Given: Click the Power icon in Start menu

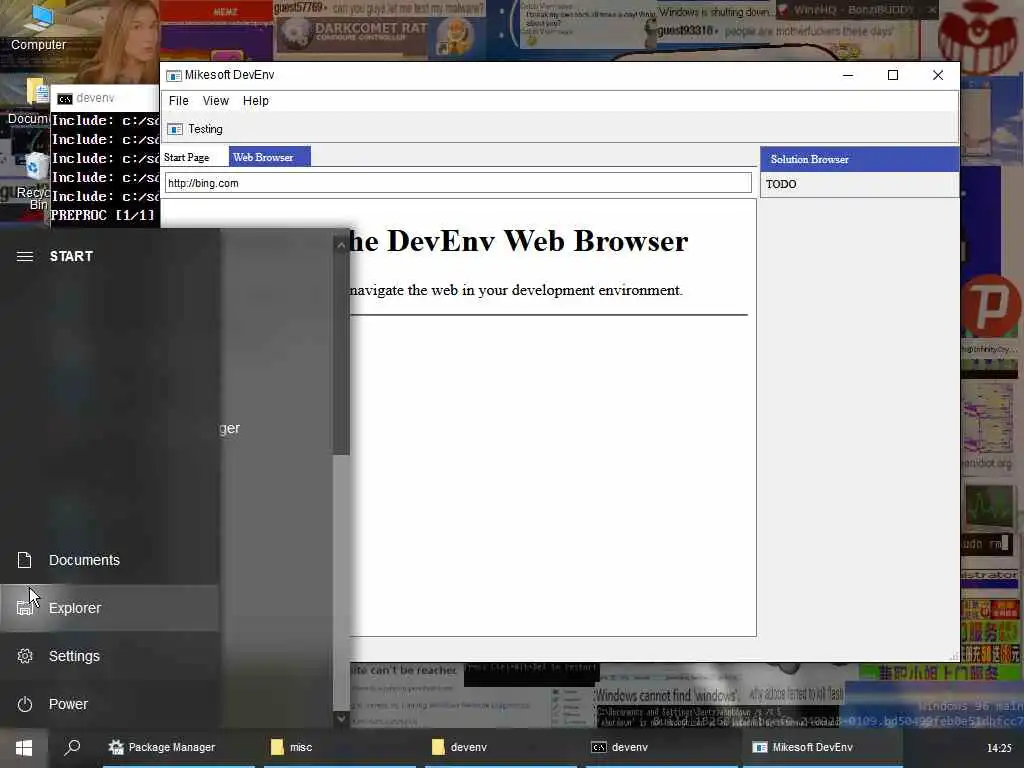Looking at the screenshot, I should pyautogui.click(x=25, y=704).
